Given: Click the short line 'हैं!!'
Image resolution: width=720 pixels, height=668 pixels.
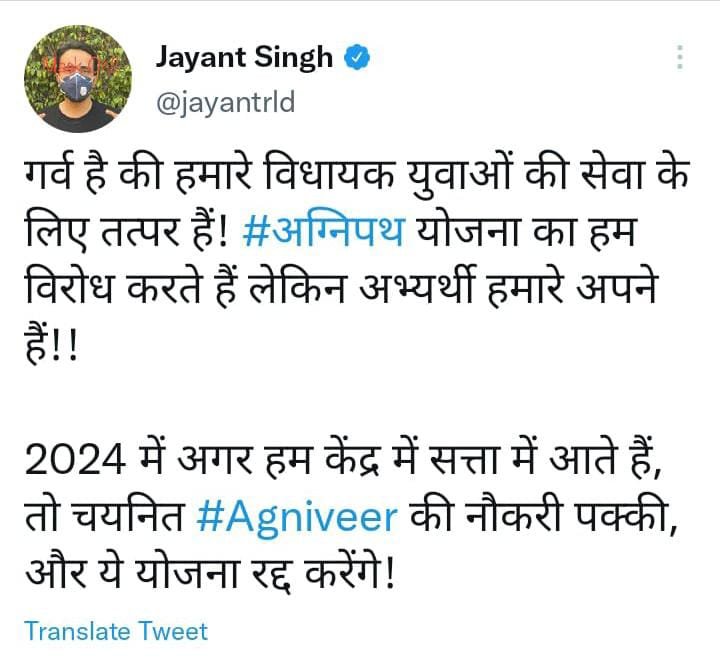Looking at the screenshot, I should click(52, 346).
